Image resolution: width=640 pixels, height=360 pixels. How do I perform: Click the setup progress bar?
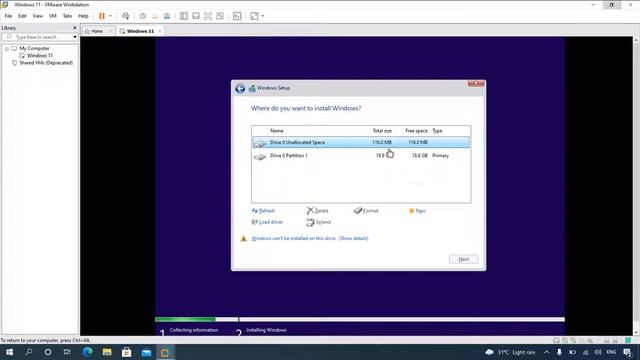(x=360, y=320)
